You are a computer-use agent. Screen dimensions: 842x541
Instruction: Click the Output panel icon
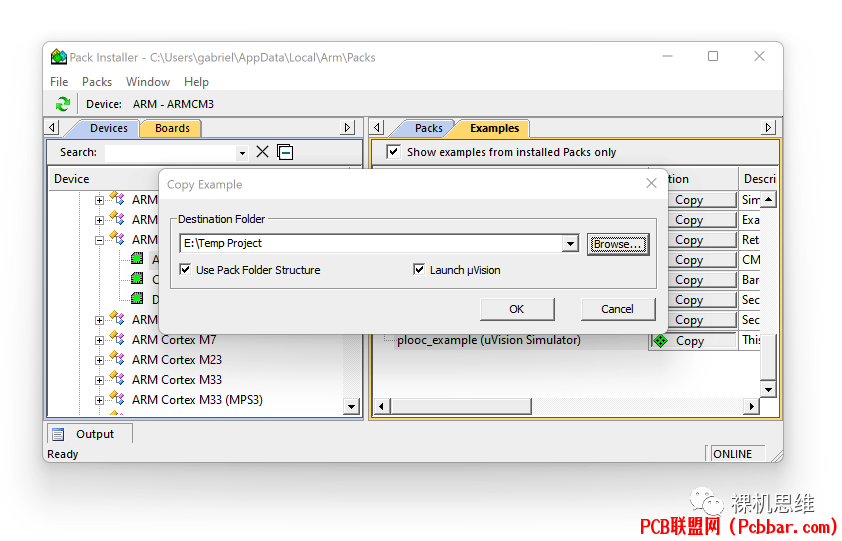pyautogui.click(x=58, y=434)
